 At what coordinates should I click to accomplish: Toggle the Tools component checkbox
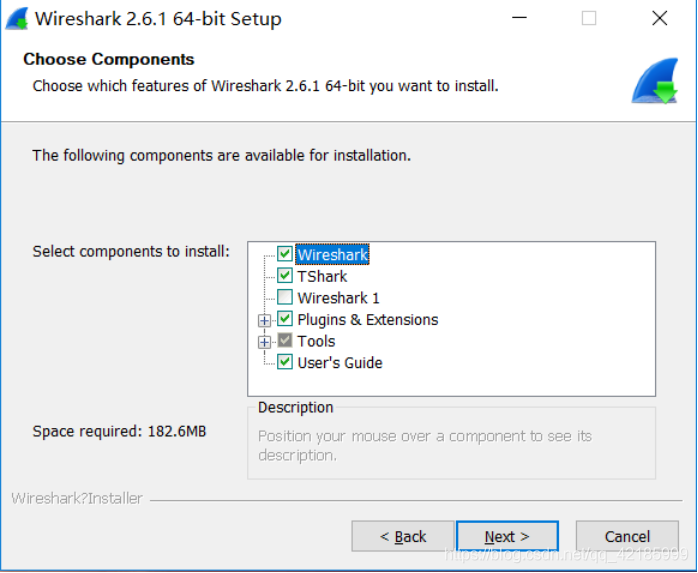click(x=285, y=341)
